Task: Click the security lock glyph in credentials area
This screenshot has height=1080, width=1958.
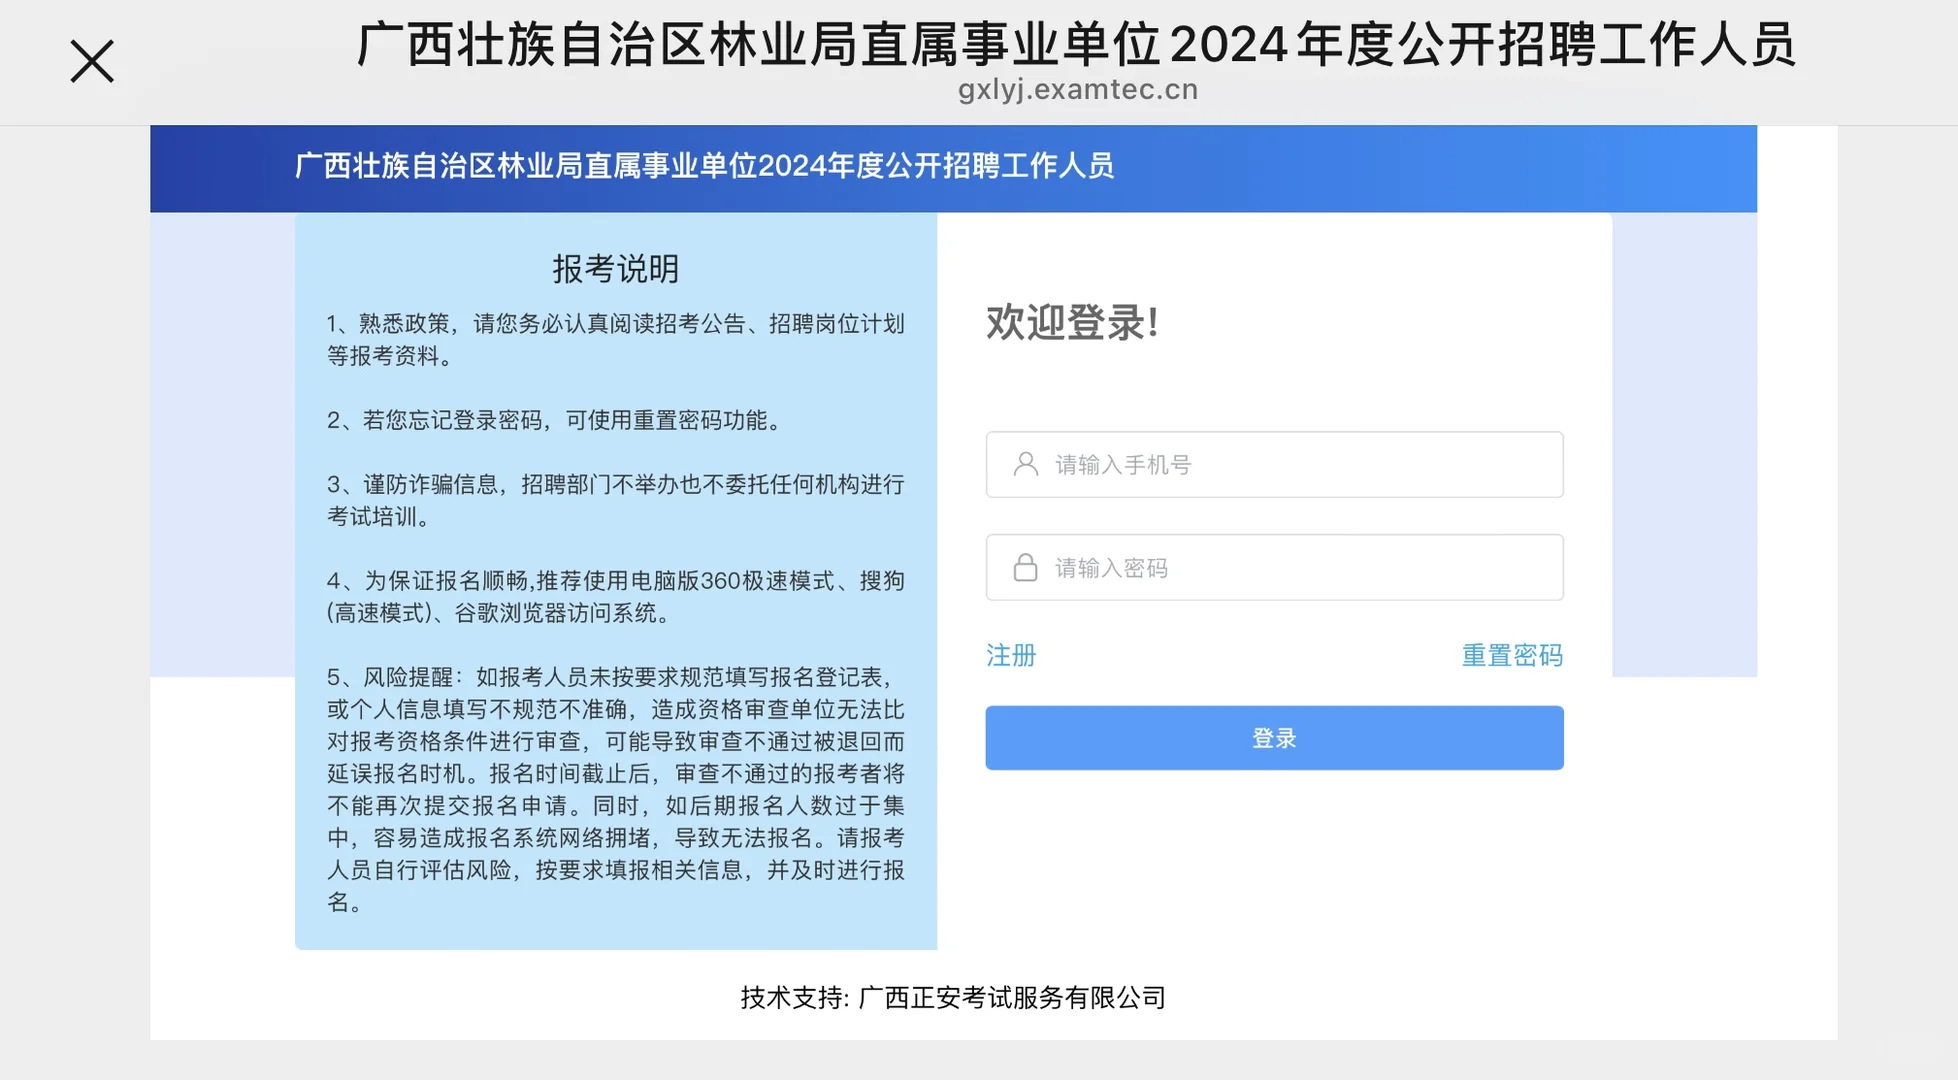Action: pos(1023,567)
